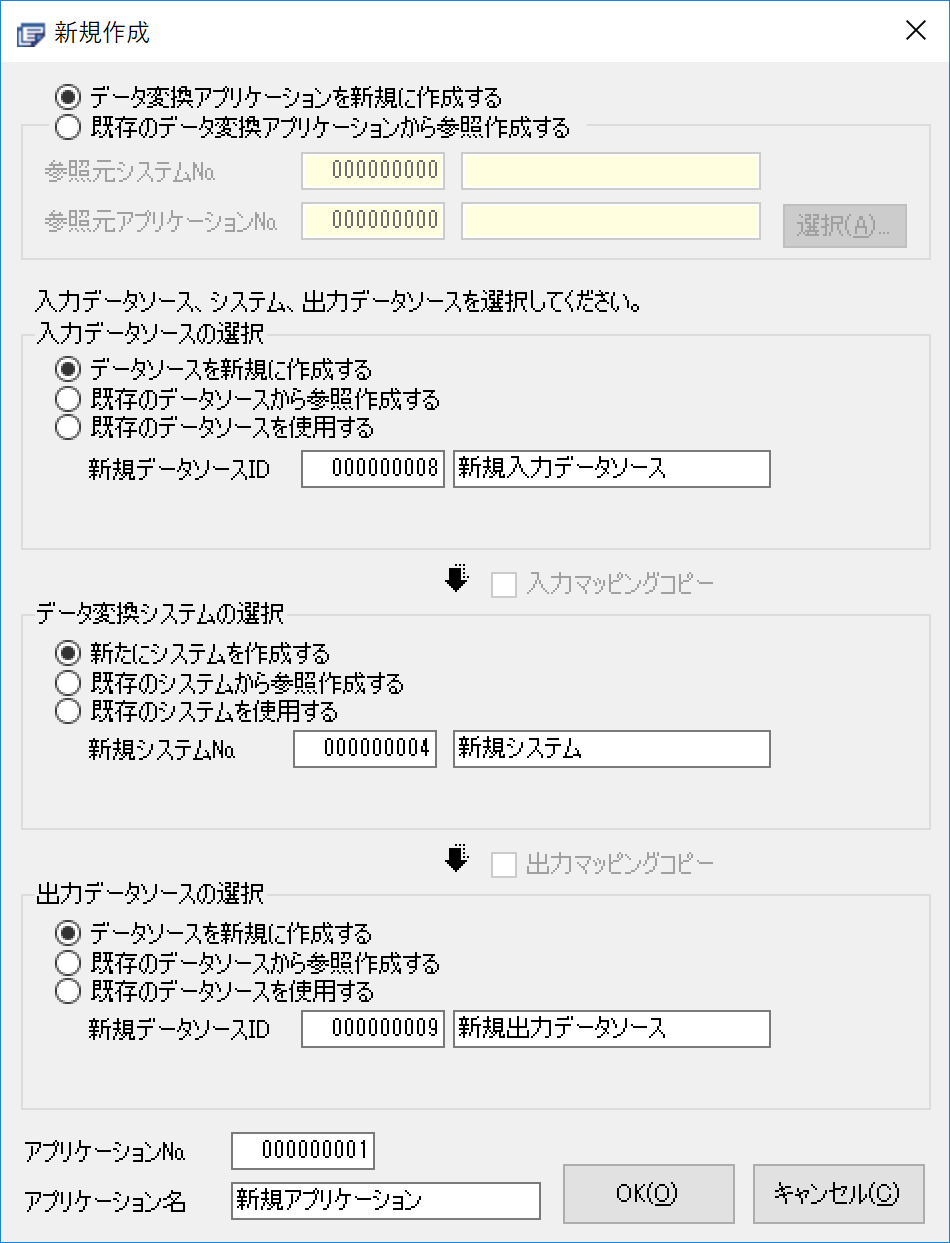Click the アプリケーション№ number field
This screenshot has height=1243, width=950.
303,1150
